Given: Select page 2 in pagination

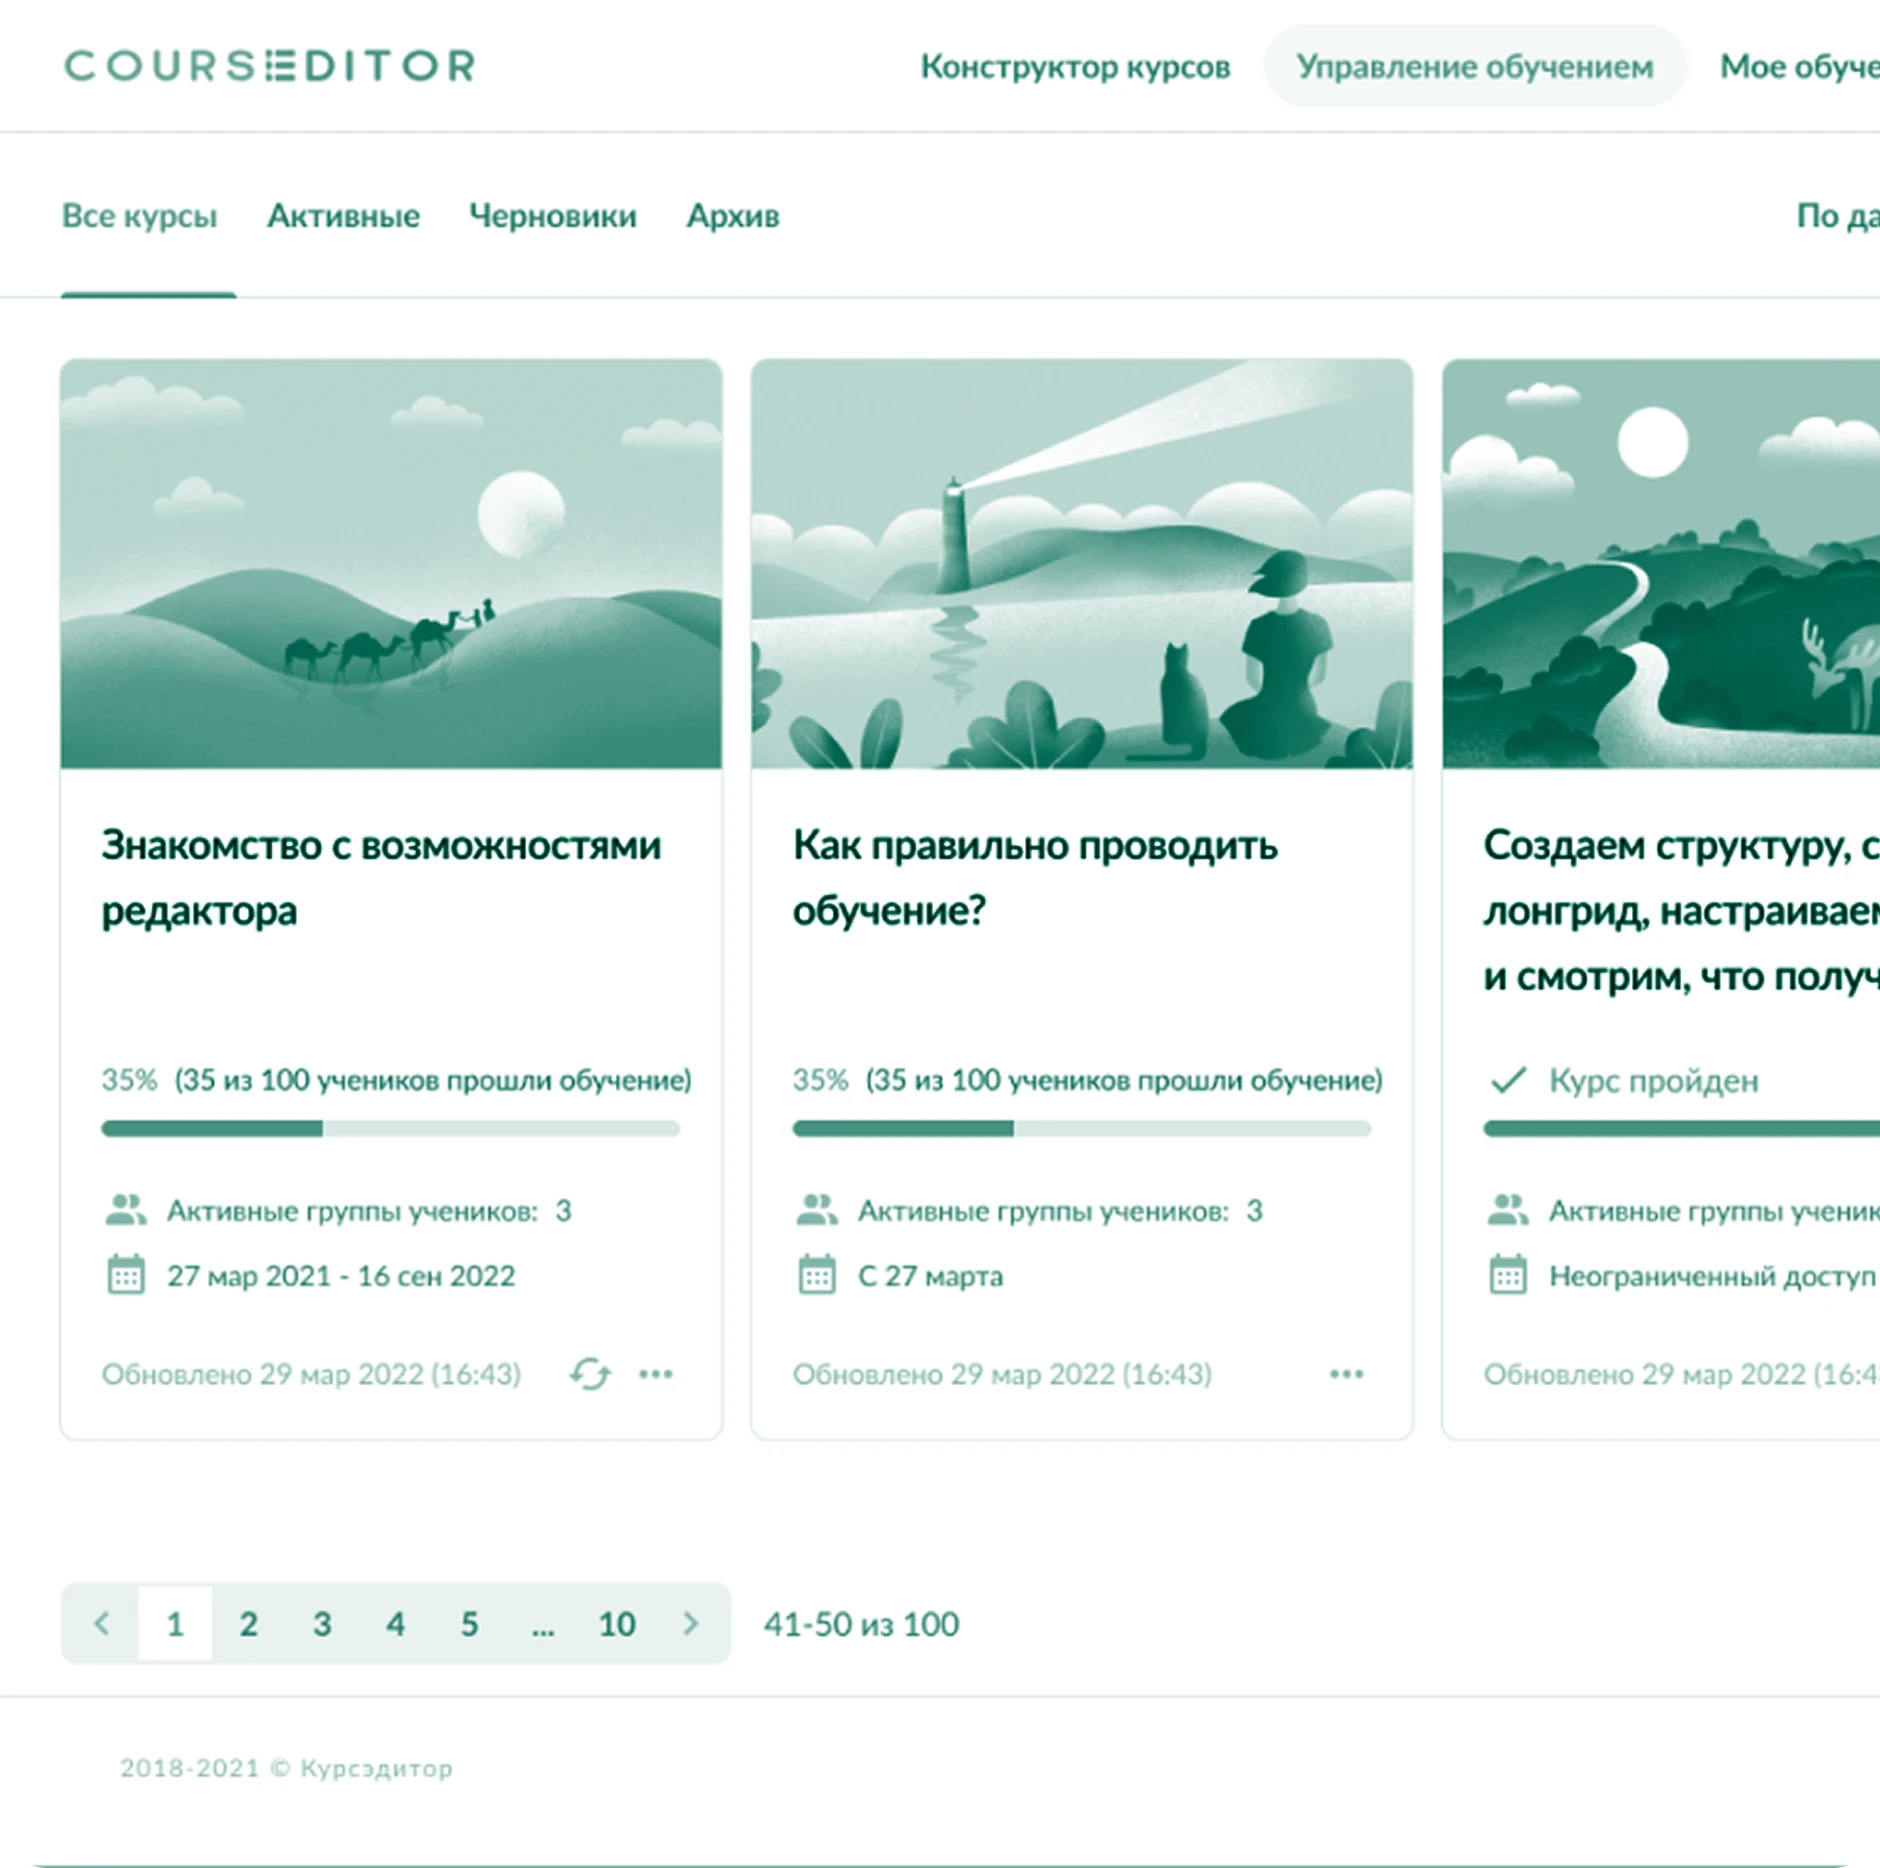Looking at the screenshot, I should point(248,1623).
